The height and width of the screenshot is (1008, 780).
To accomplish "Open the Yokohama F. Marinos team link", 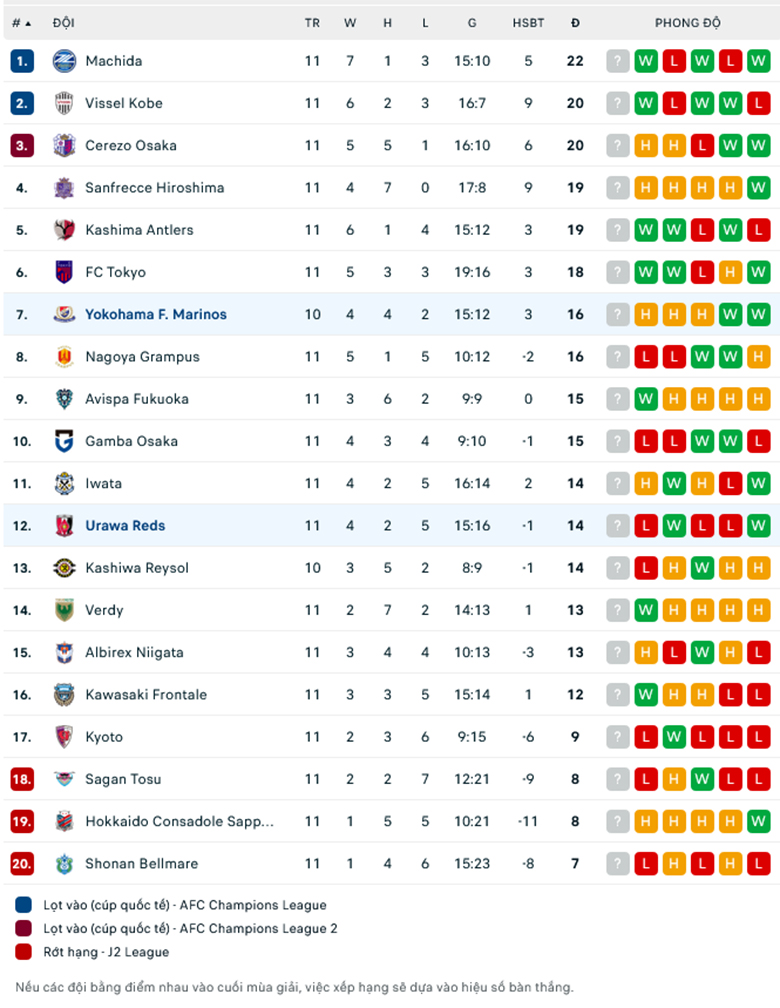I will click(156, 314).
